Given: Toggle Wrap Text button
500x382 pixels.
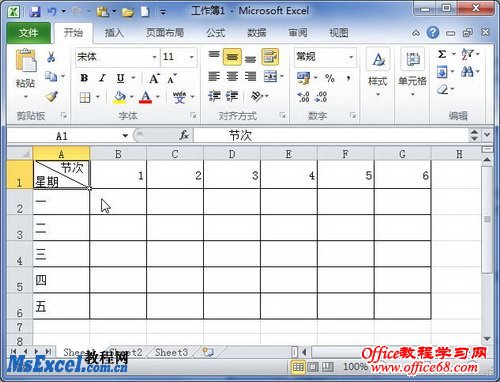Looking at the screenshot, I should (x=270, y=57).
